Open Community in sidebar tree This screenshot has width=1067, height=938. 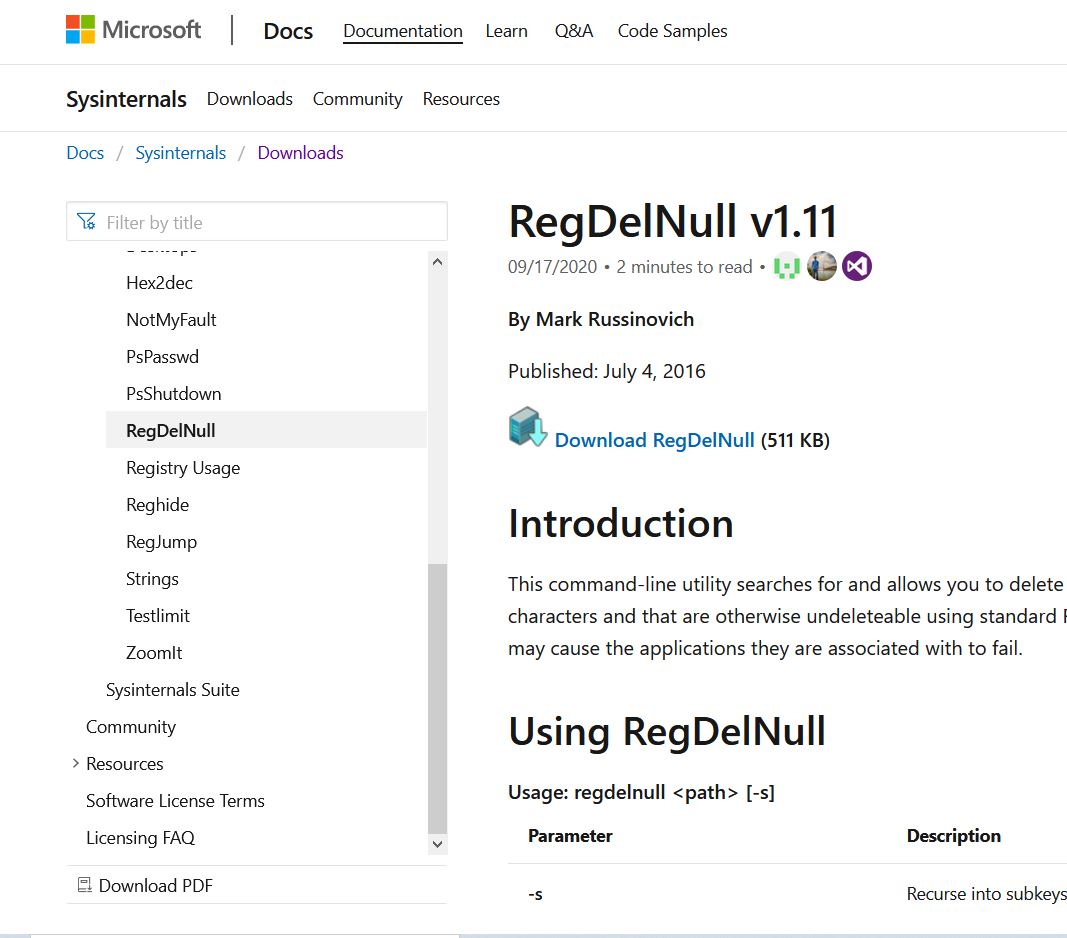coord(131,726)
